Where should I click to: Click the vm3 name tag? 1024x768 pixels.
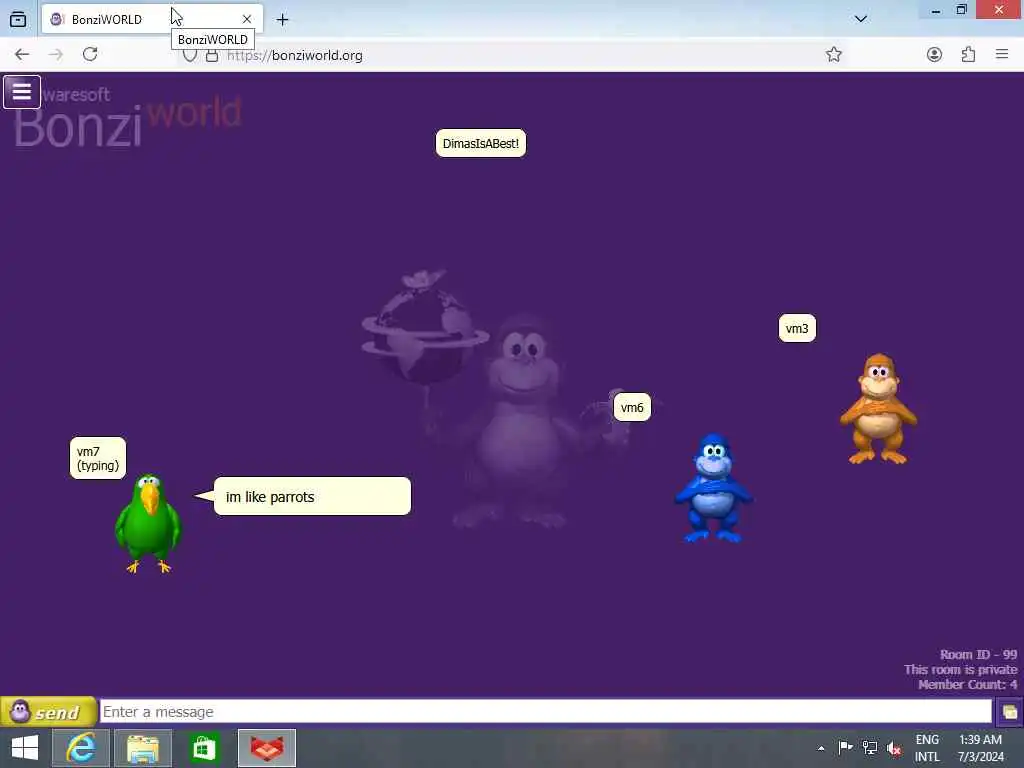(797, 328)
